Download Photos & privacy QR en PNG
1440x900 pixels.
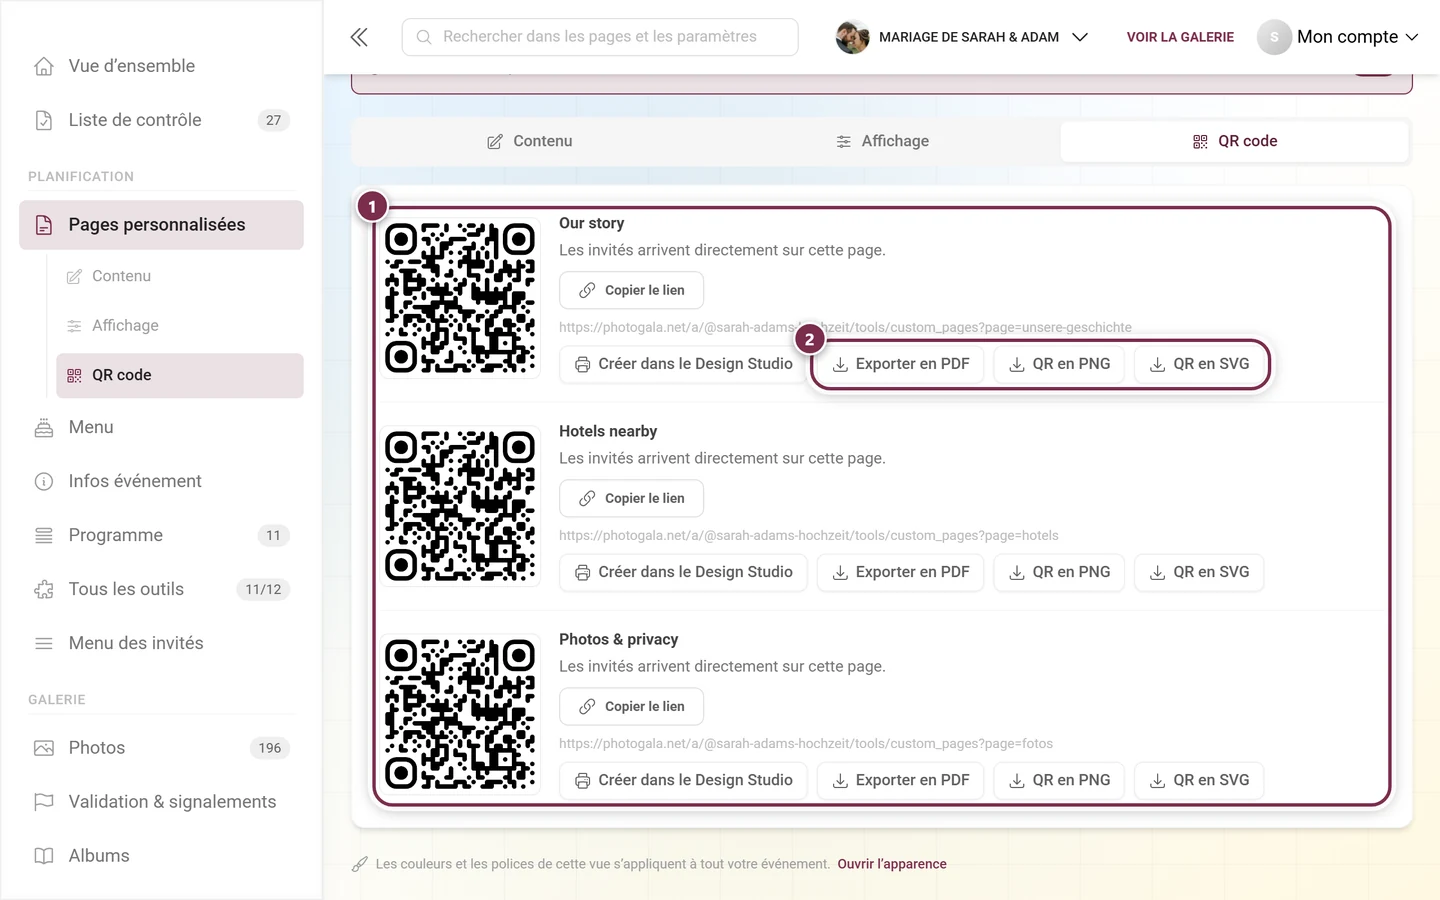(1059, 780)
